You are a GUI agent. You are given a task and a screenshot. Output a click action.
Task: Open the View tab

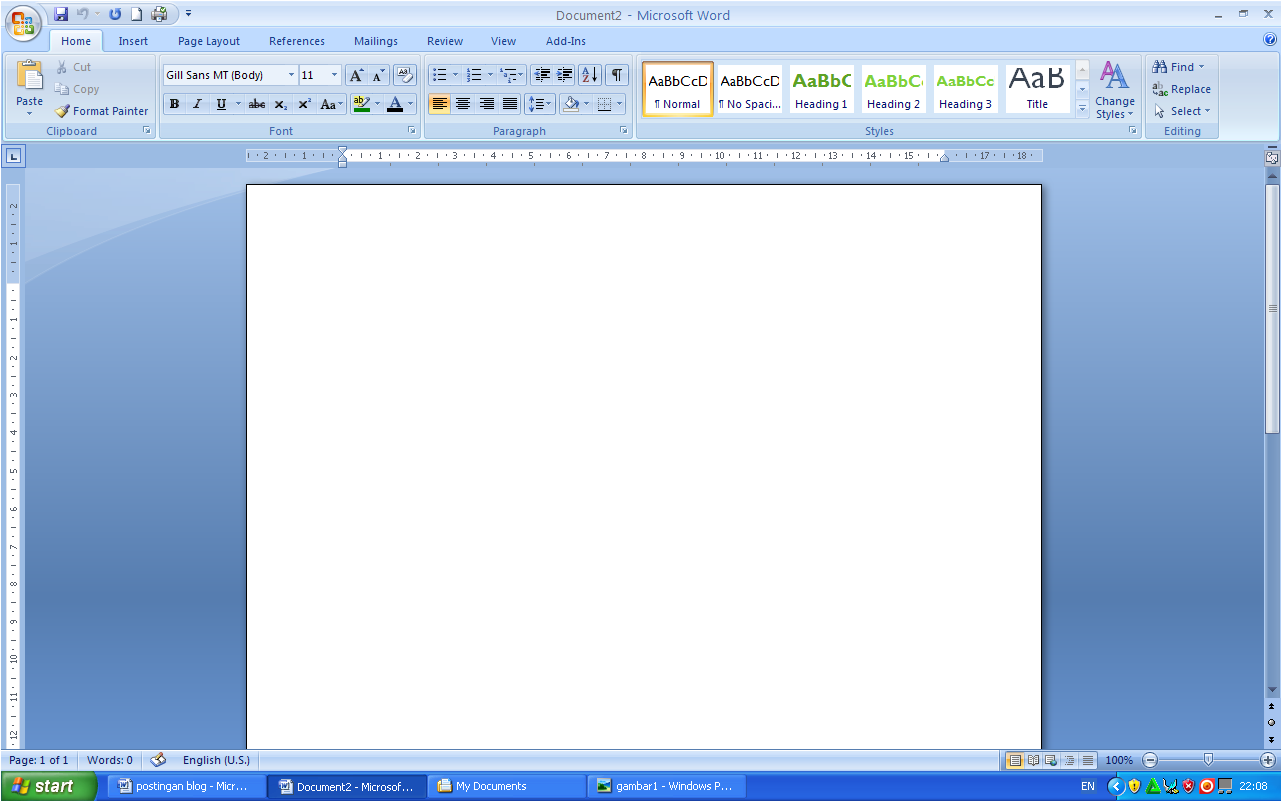(504, 41)
